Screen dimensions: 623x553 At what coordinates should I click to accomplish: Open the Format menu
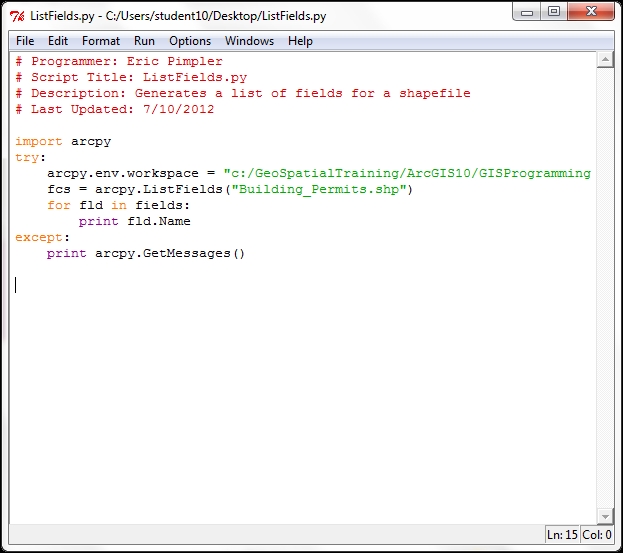(x=101, y=41)
